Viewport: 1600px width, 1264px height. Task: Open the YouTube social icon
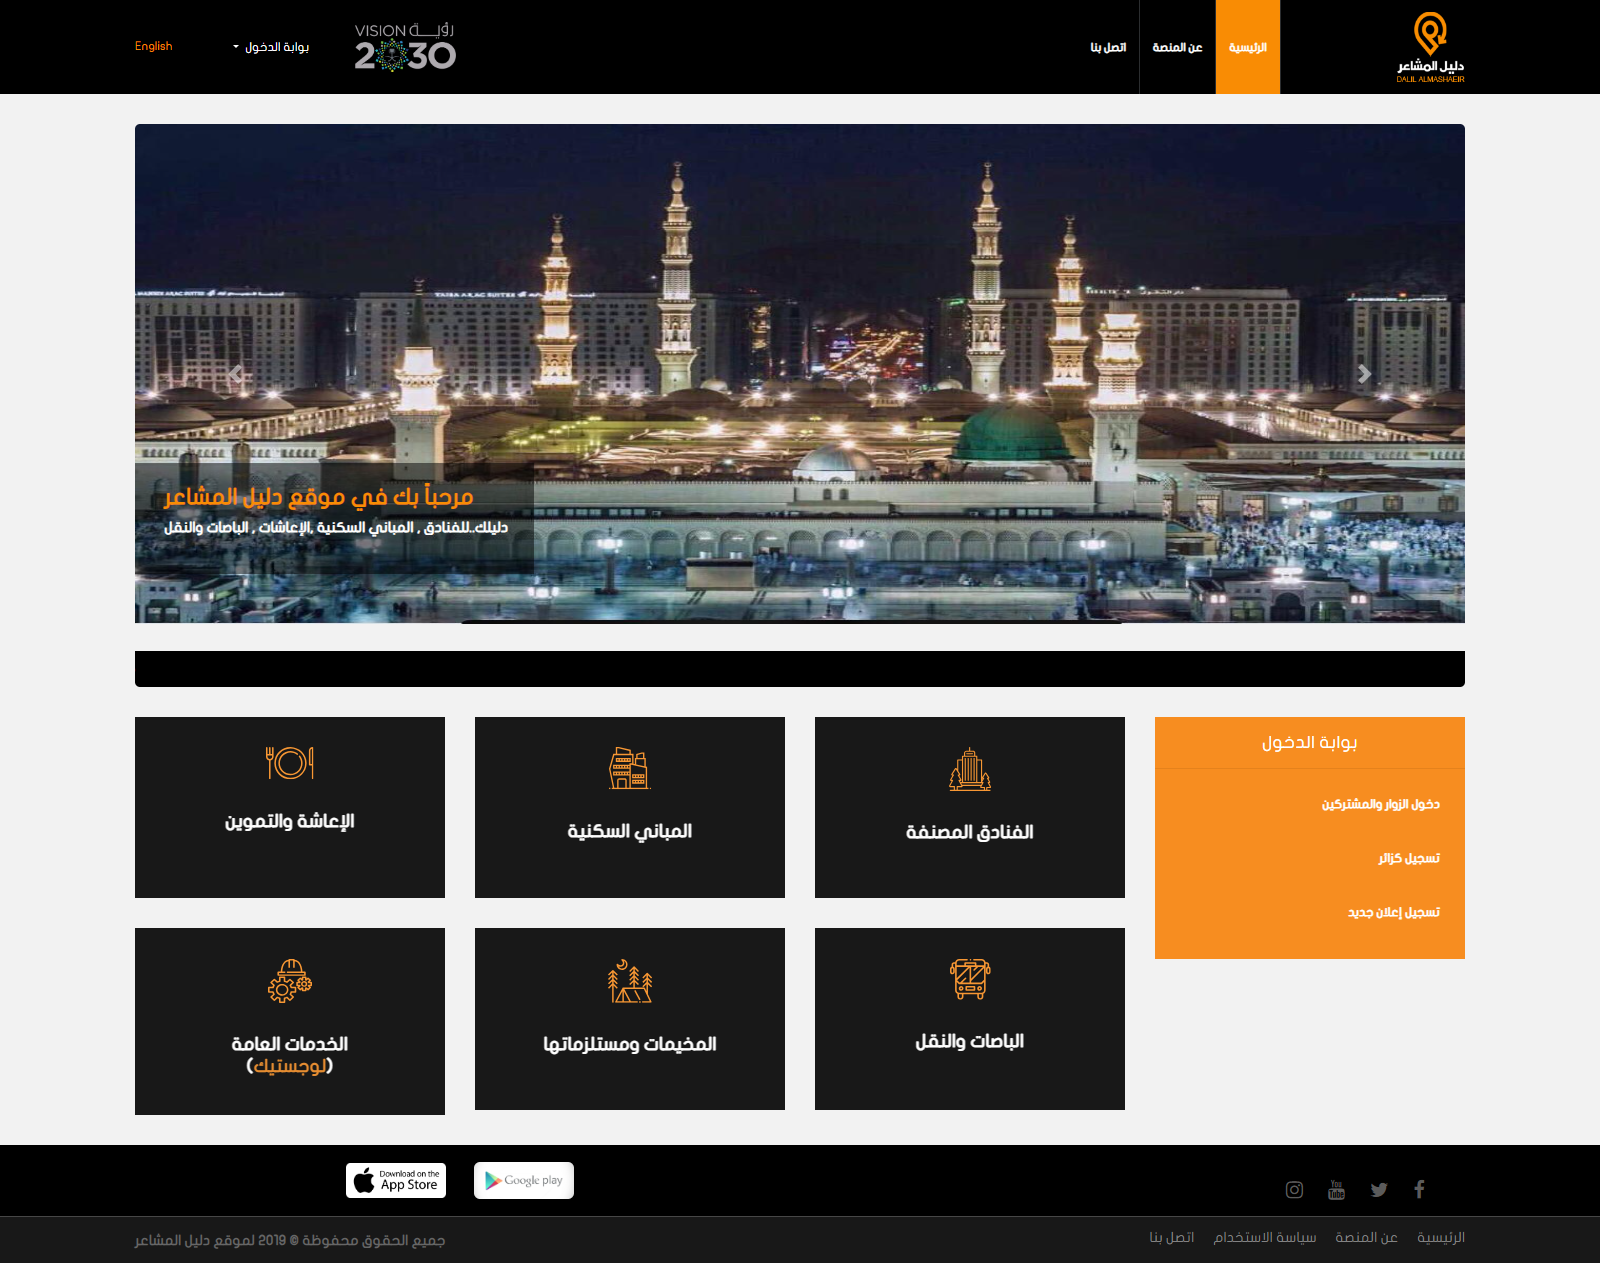1336,1190
